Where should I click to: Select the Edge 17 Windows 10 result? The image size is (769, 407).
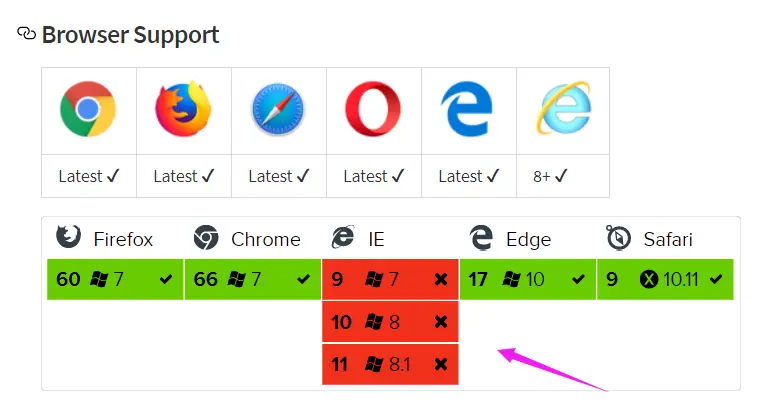click(x=527, y=279)
